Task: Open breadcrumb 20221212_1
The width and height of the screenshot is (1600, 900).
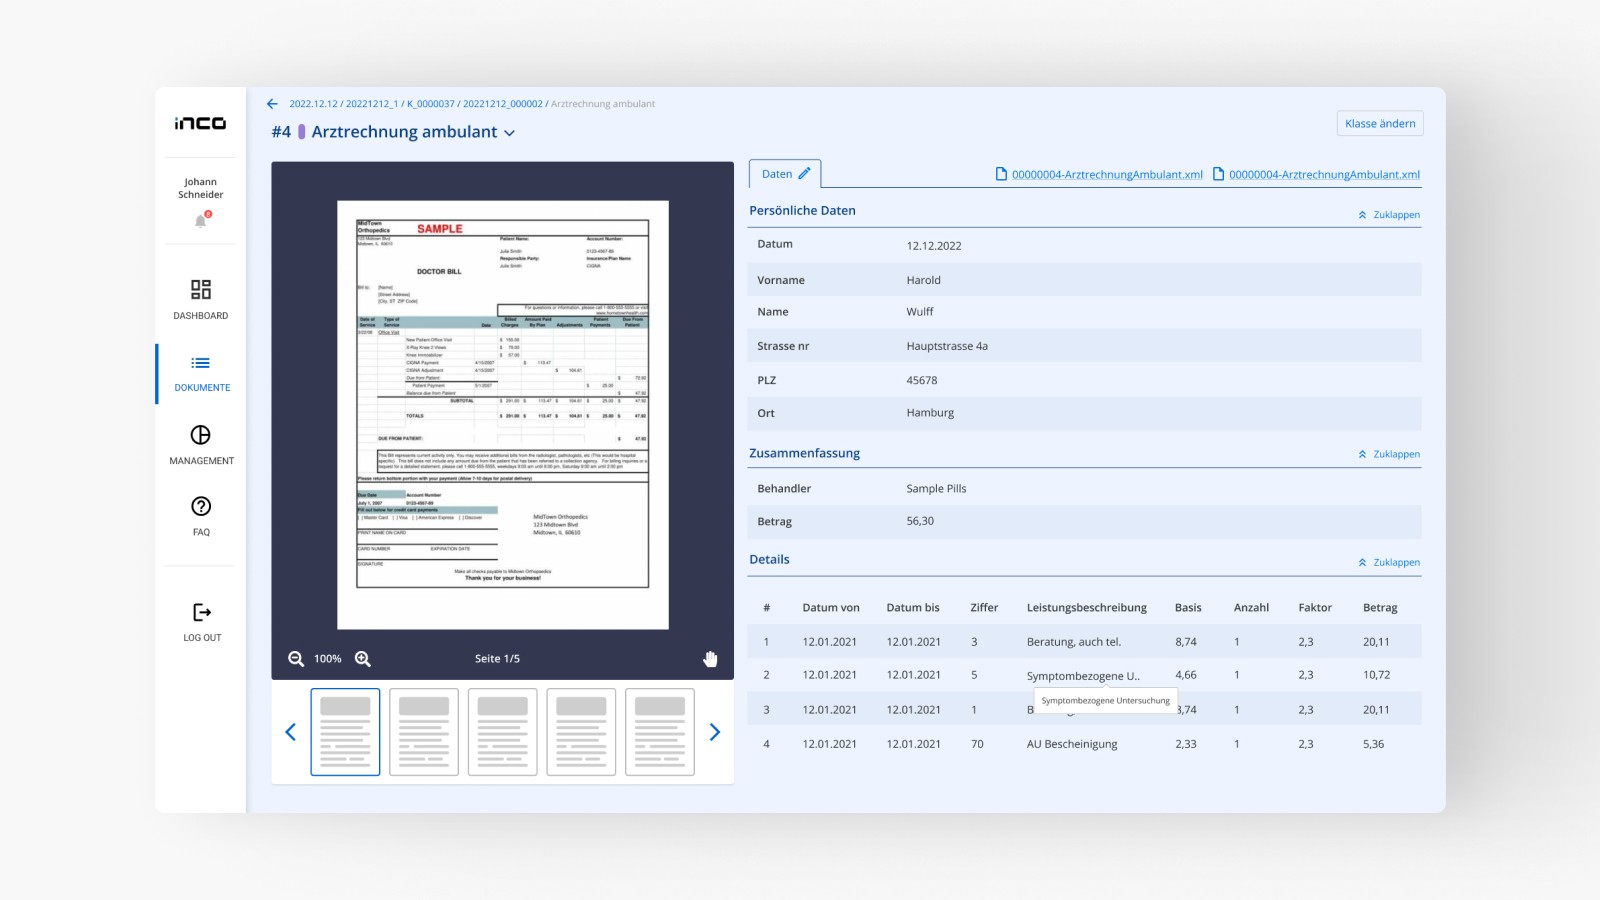Action: coord(372,104)
